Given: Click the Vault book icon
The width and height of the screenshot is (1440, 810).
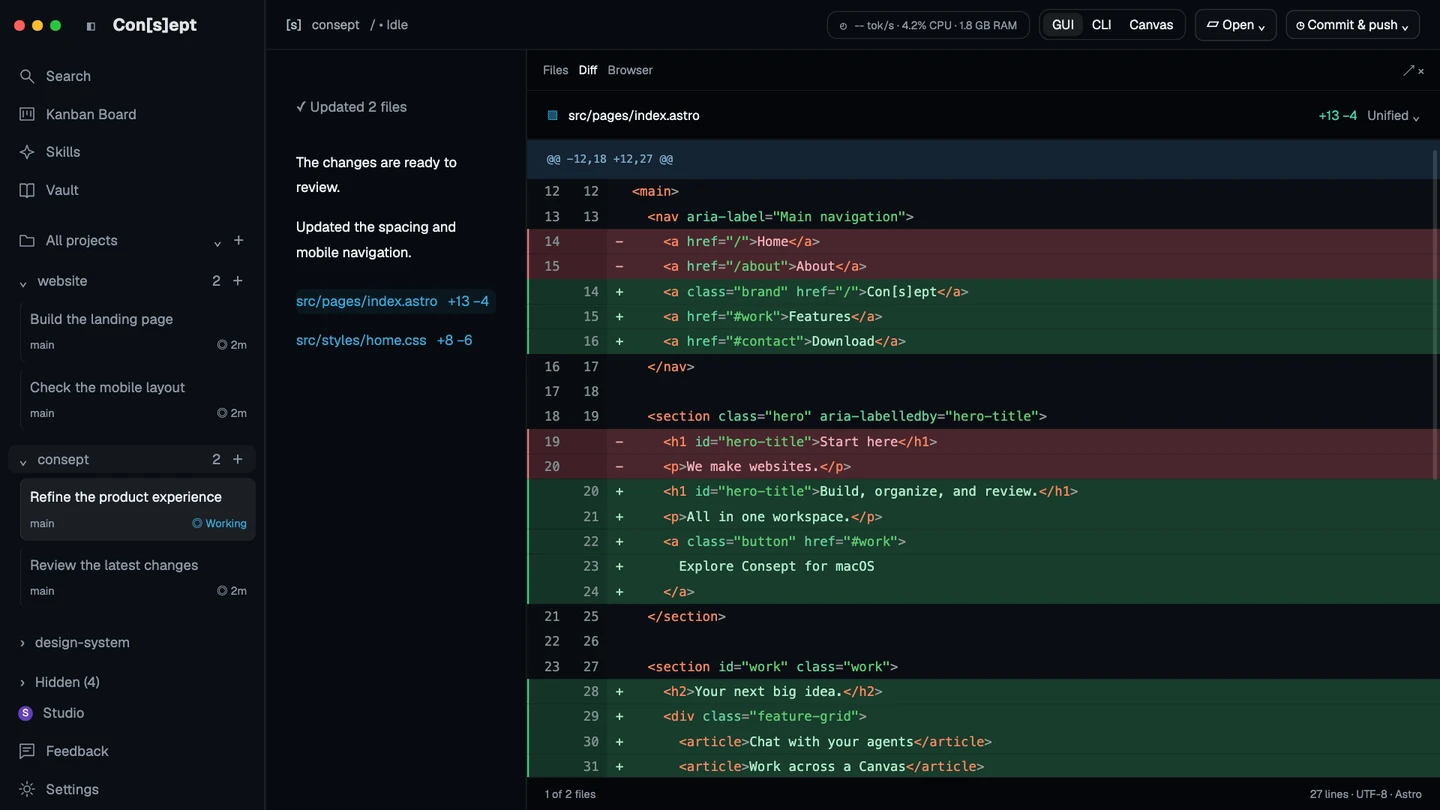Looking at the screenshot, I should [27, 190].
